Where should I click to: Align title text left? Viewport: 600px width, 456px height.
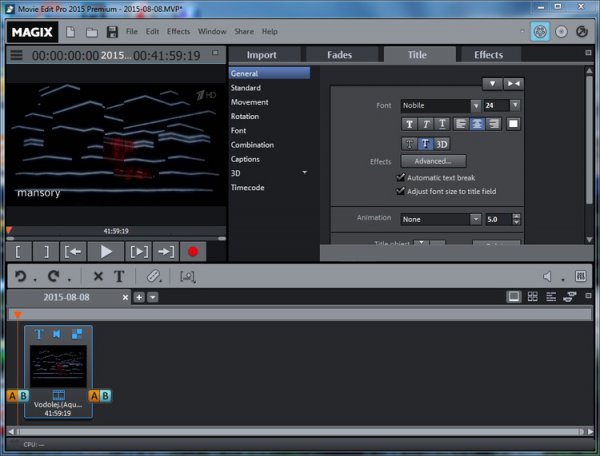pyautogui.click(x=461, y=124)
